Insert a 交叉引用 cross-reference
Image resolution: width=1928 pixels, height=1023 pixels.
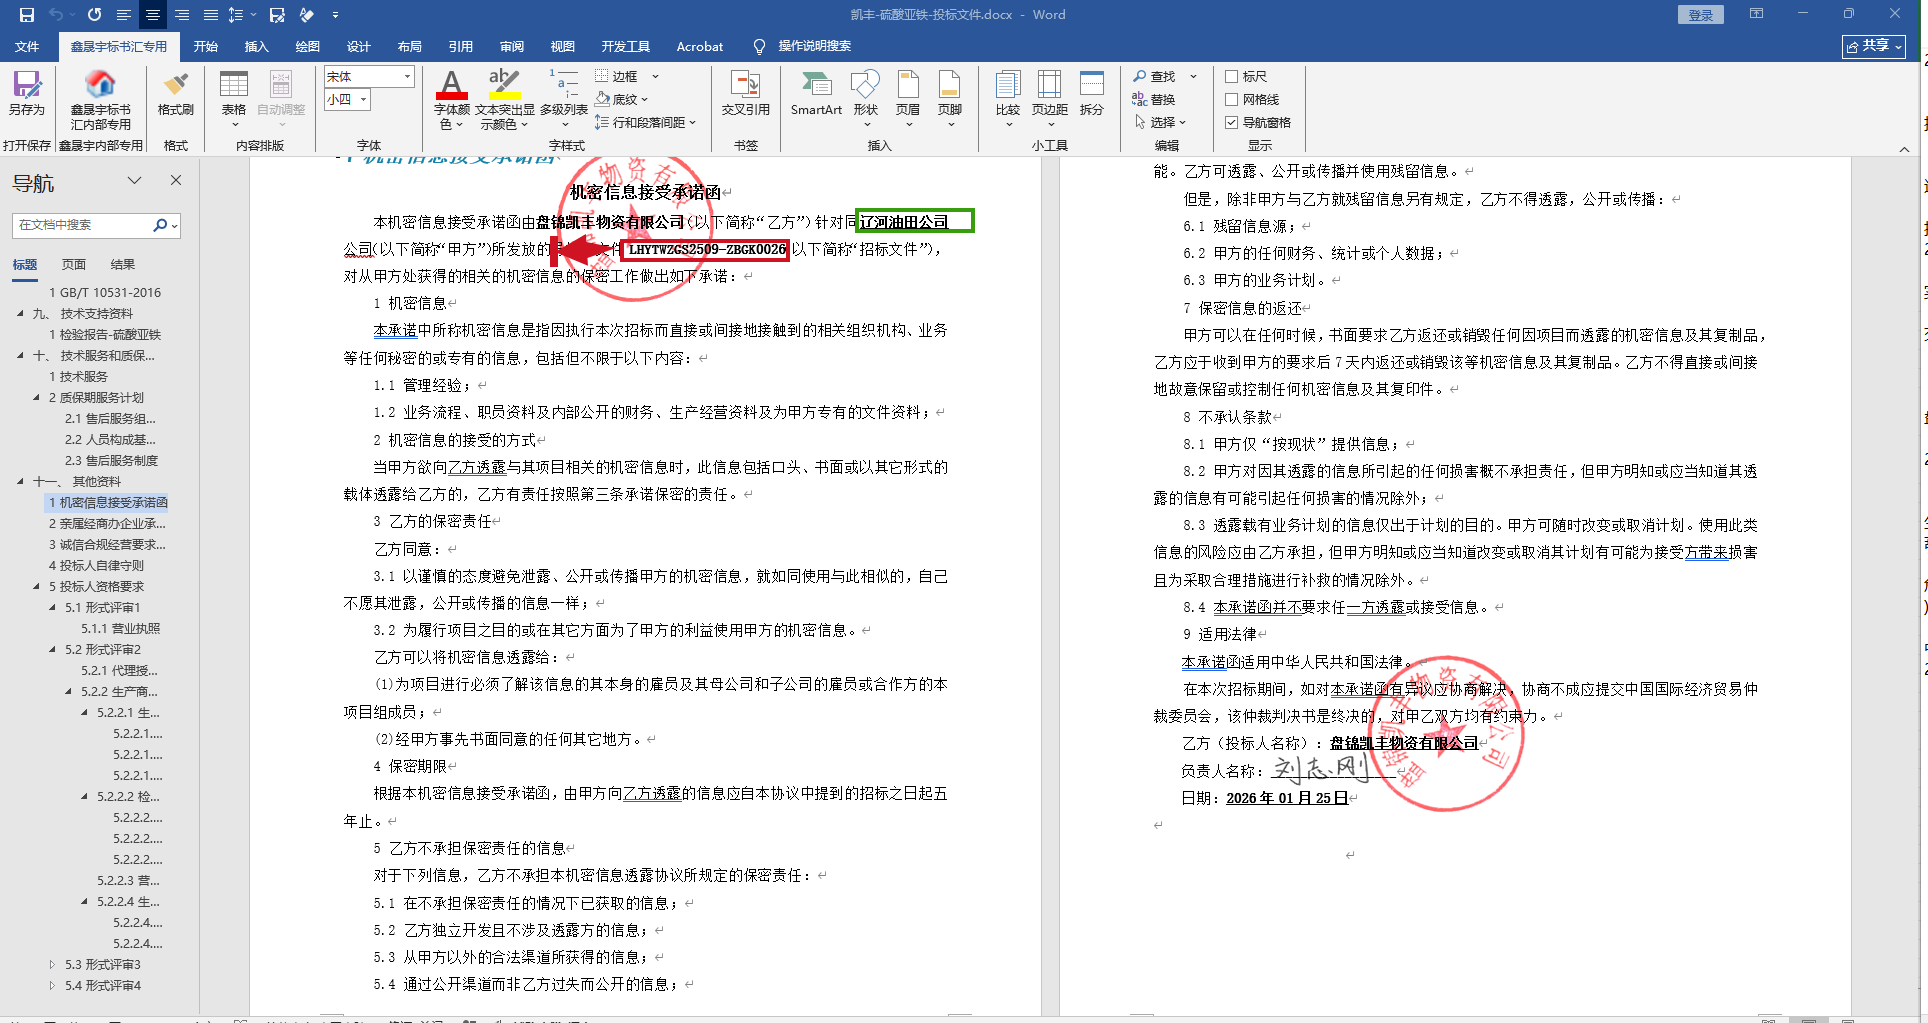[746, 93]
